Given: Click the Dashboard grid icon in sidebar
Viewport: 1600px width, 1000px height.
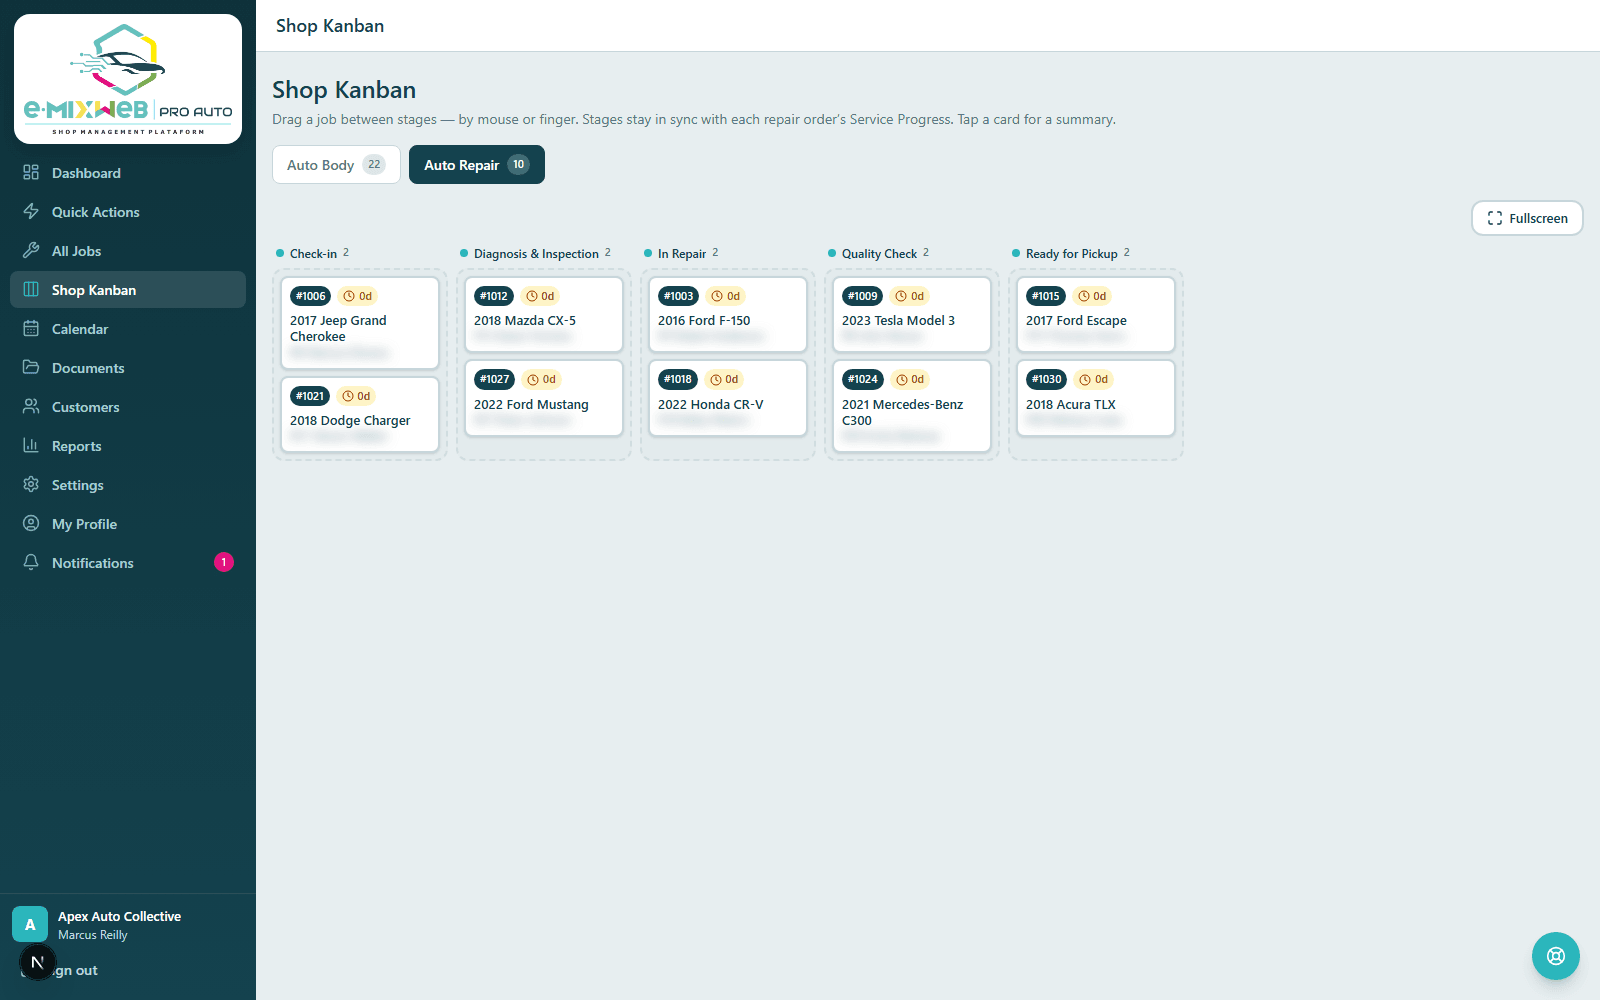Looking at the screenshot, I should pos(31,173).
